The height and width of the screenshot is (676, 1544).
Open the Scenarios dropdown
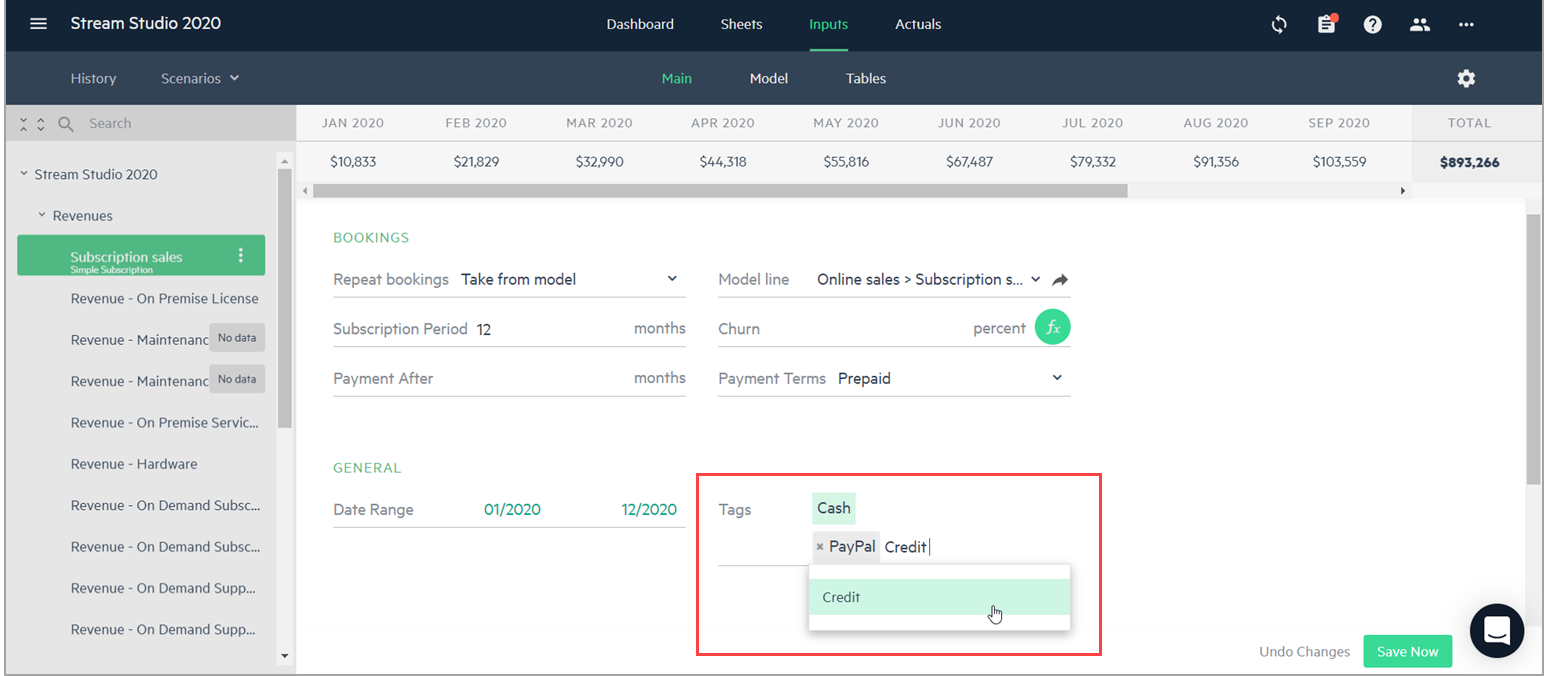pos(200,78)
